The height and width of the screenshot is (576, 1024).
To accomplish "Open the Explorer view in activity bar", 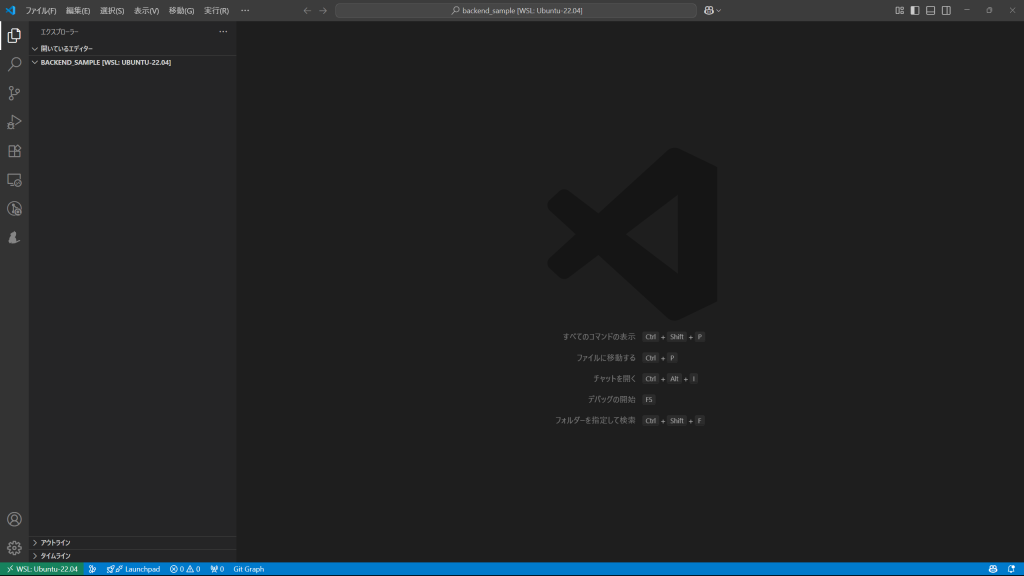I will tap(14, 35).
